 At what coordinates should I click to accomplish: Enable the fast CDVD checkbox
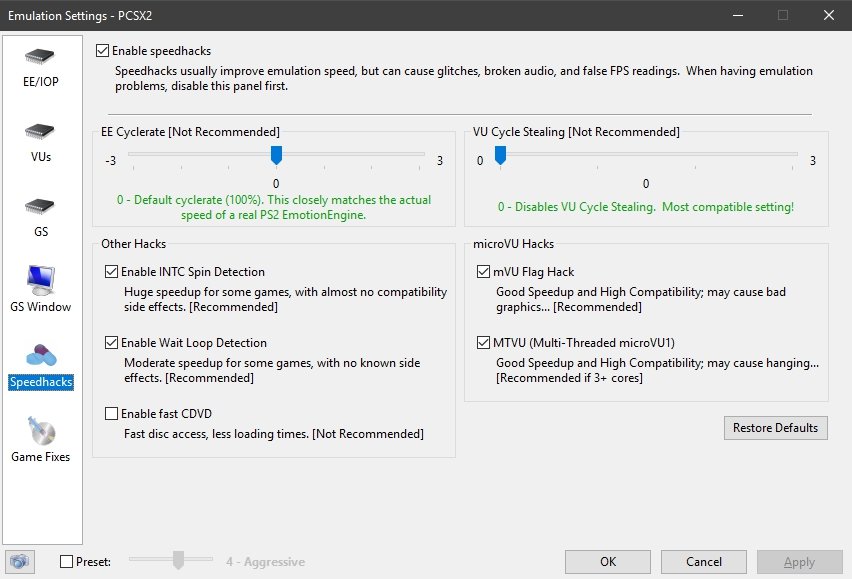[x=111, y=414]
